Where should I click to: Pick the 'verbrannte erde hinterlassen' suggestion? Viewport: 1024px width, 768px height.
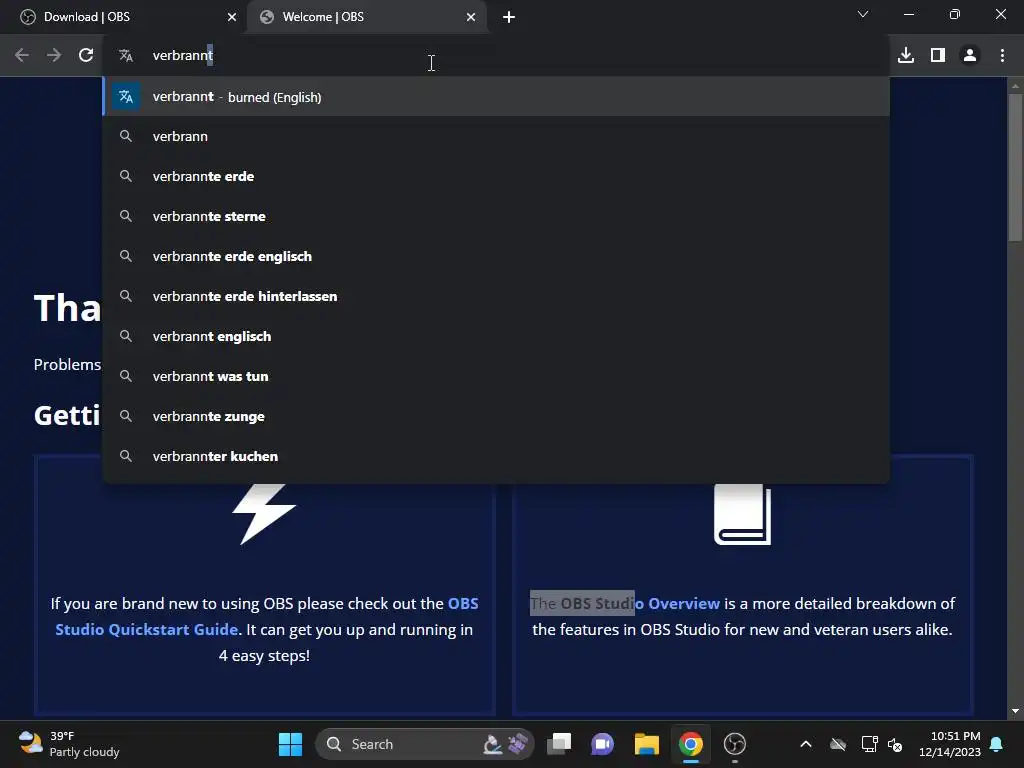click(496, 296)
